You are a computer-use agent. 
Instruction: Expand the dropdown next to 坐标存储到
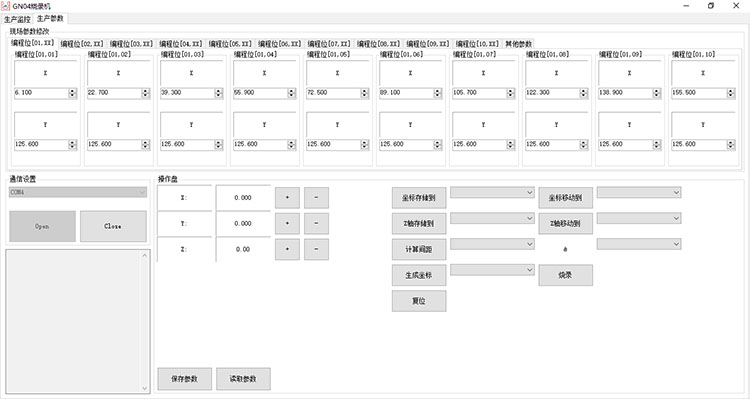pos(492,192)
